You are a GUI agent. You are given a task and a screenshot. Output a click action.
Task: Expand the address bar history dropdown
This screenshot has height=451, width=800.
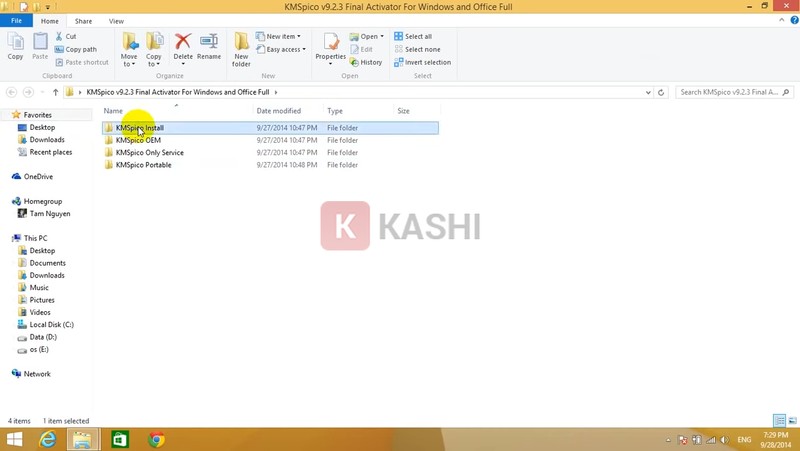tap(648, 92)
